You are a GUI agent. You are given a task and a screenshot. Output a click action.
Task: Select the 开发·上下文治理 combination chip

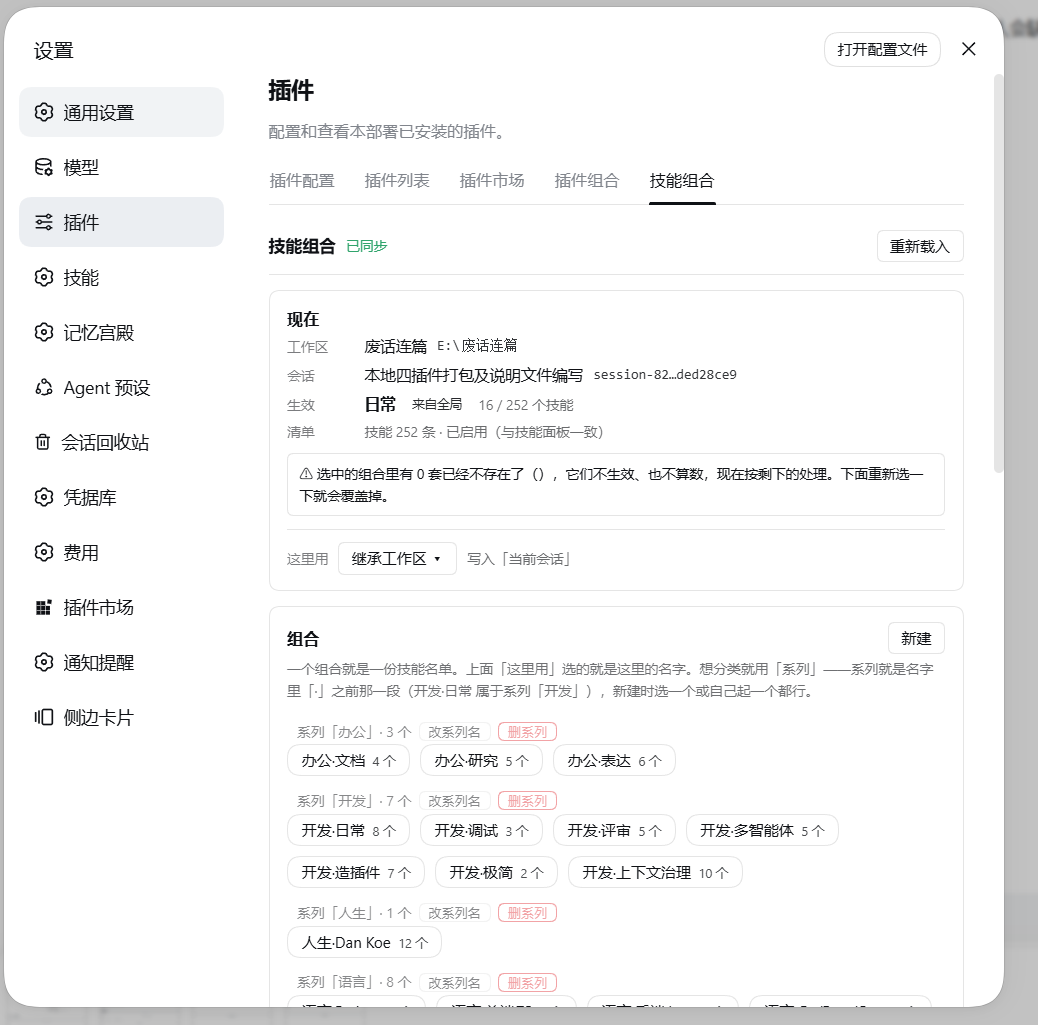pyautogui.click(x=655, y=872)
